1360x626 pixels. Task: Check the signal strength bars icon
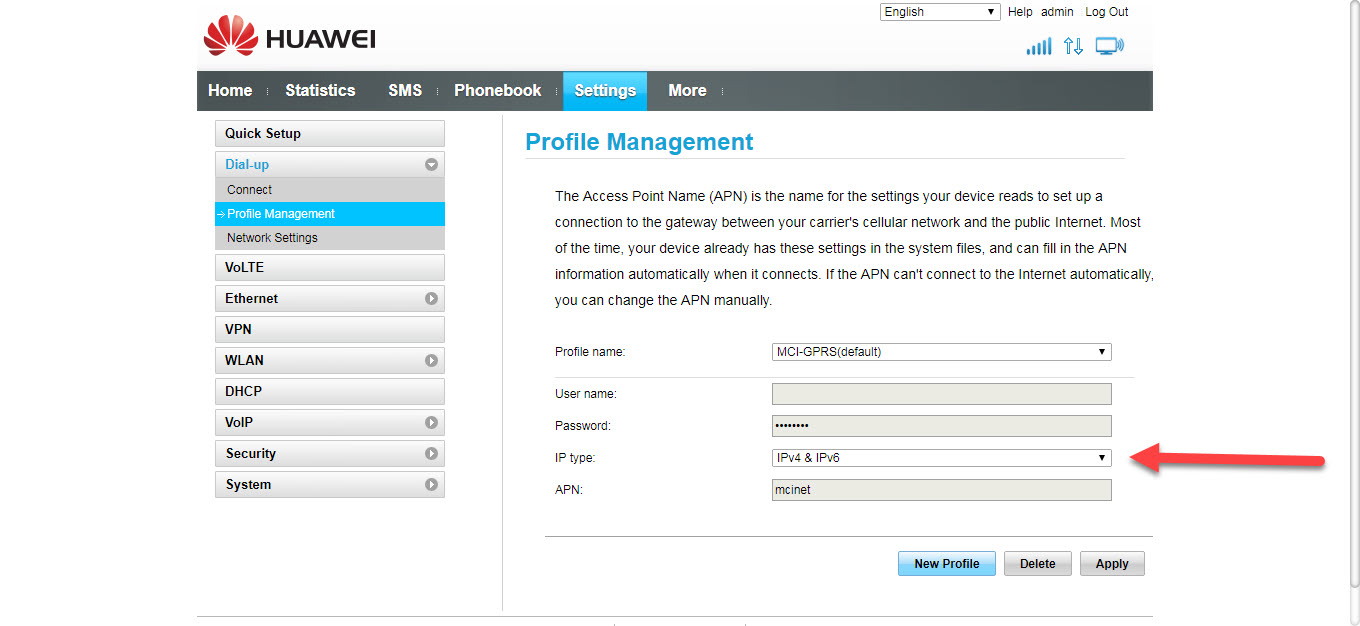coord(1039,46)
